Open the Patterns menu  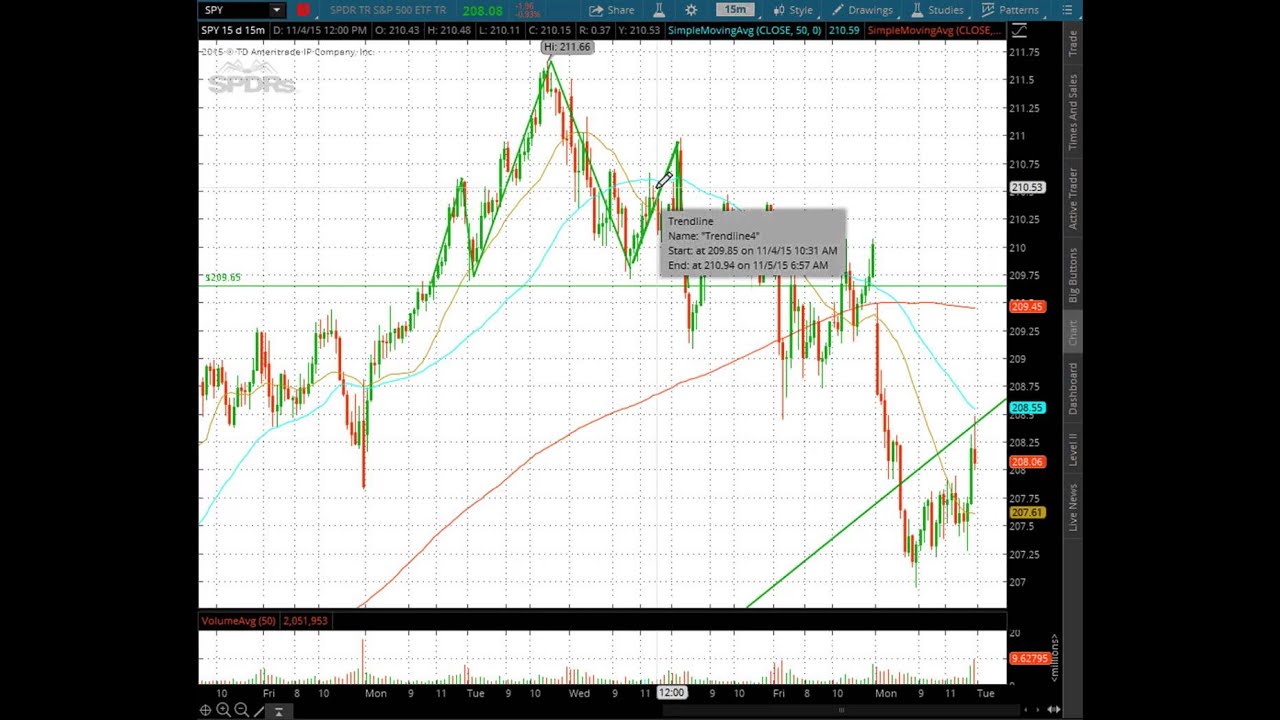[x=1010, y=10]
